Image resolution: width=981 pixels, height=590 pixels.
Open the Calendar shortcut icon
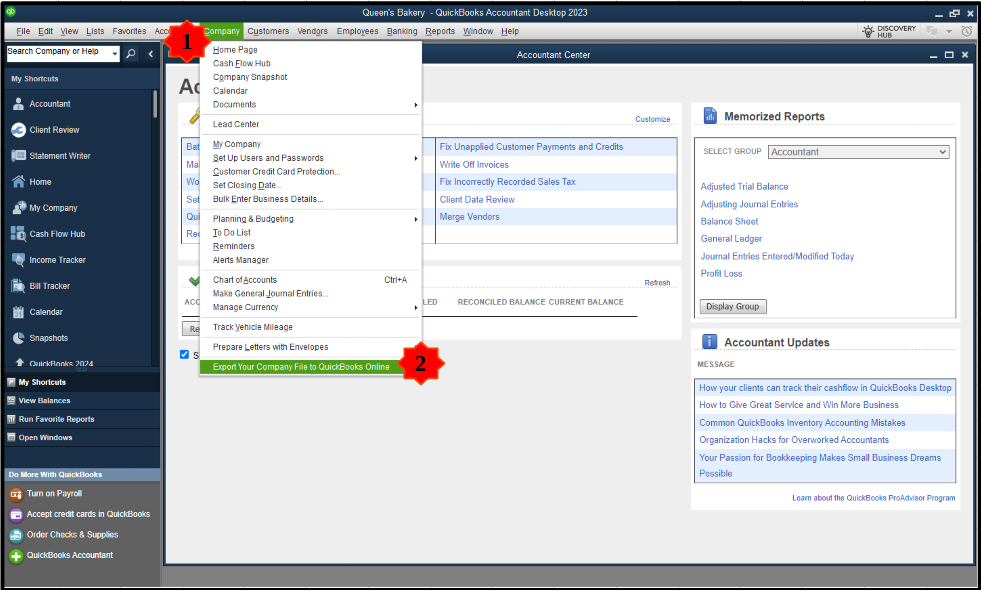pyautogui.click(x=18, y=312)
